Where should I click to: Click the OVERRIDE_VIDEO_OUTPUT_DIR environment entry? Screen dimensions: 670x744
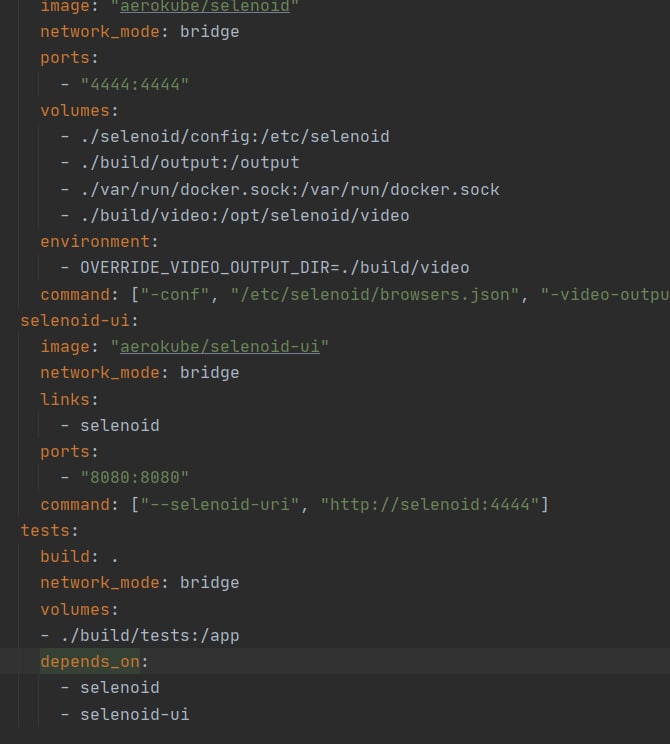click(275, 268)
